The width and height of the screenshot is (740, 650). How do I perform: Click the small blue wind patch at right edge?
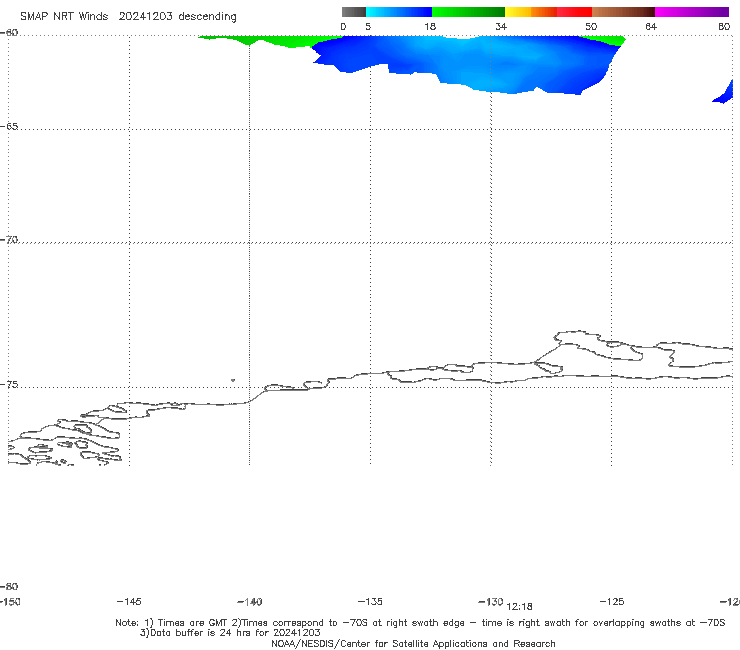tap(724, 92)
